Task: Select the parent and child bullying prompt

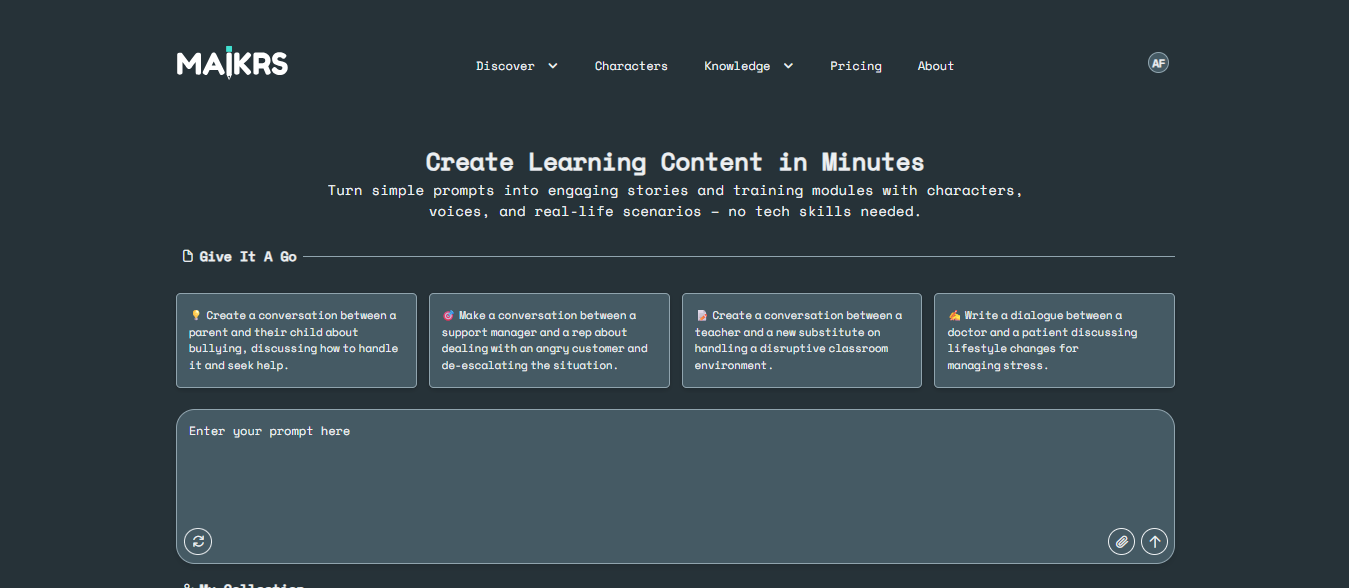Action: click(x=296, y=341)
